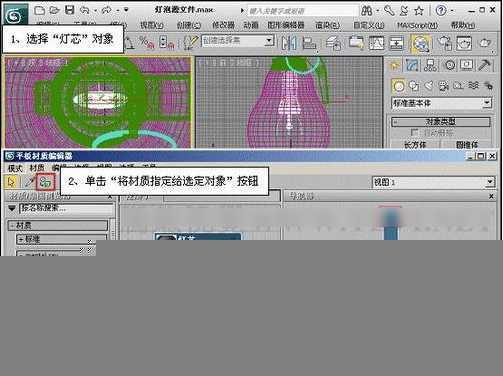Click the Open file icon
This screenshot has height=376, width=503.
coord(54,10)
